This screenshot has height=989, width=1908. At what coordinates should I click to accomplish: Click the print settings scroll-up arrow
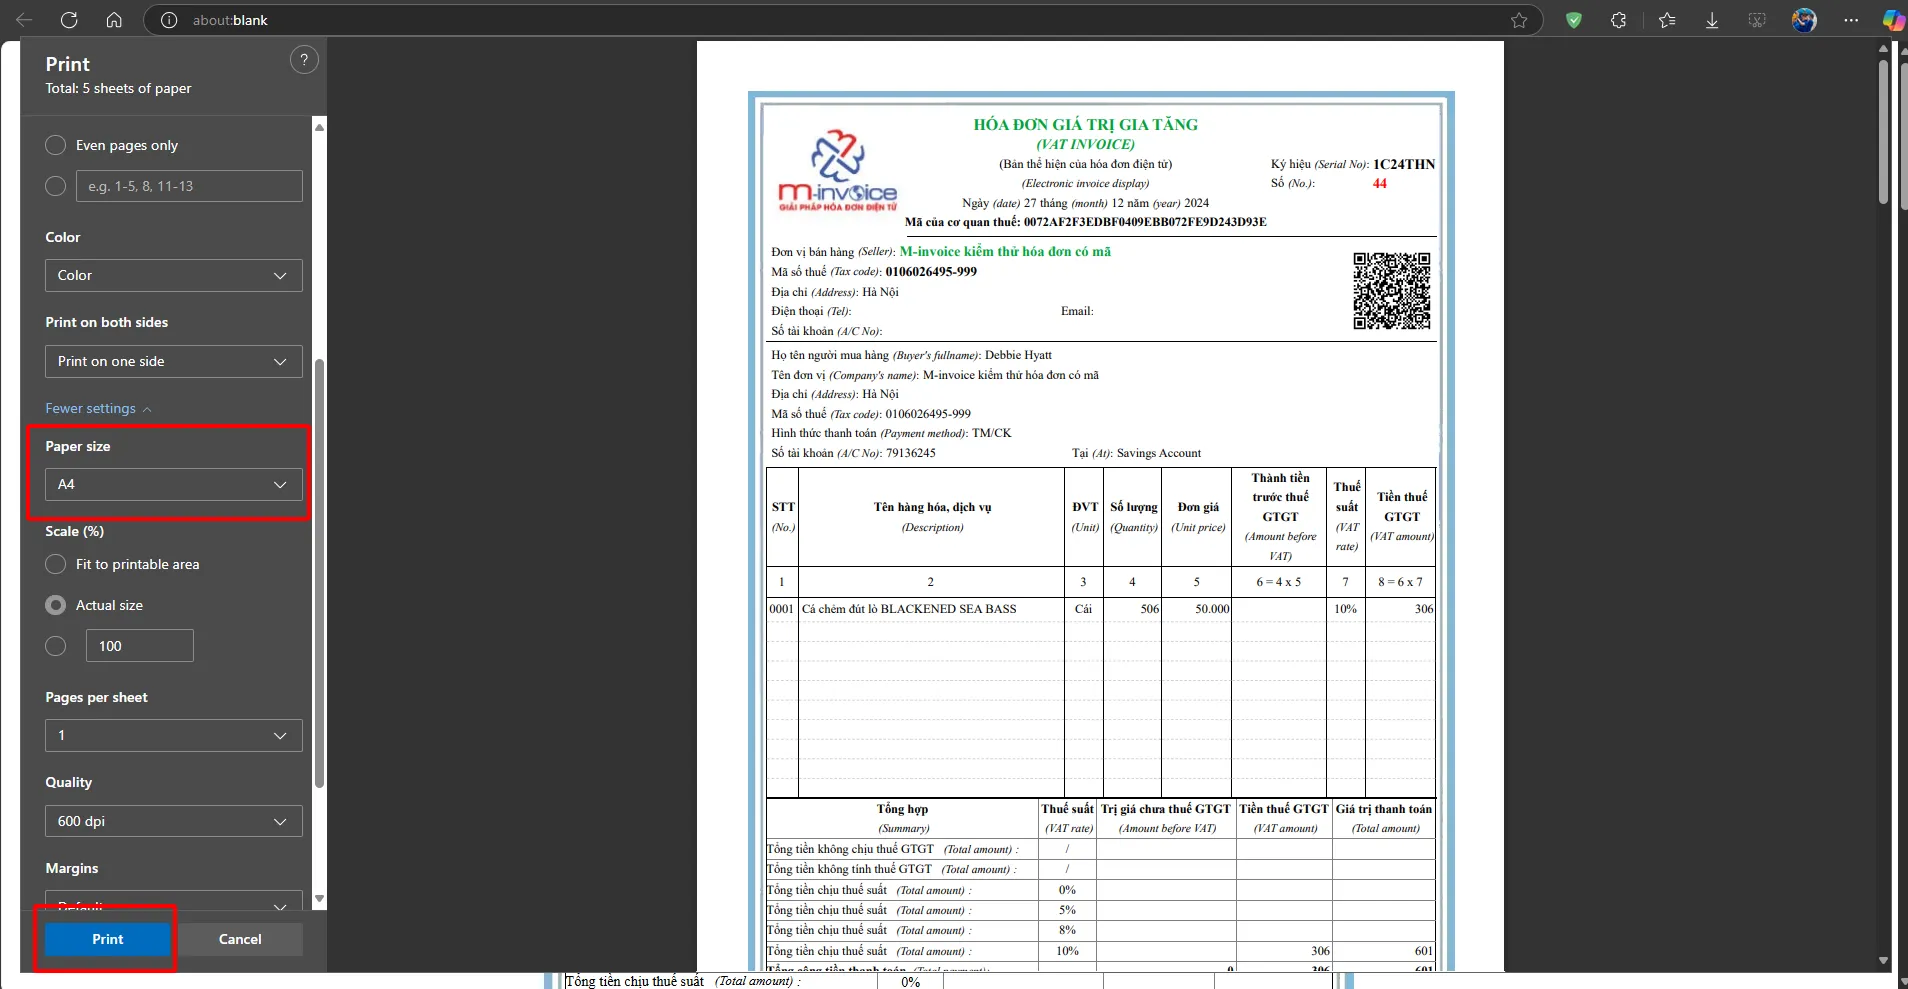[x=319, y=126]
